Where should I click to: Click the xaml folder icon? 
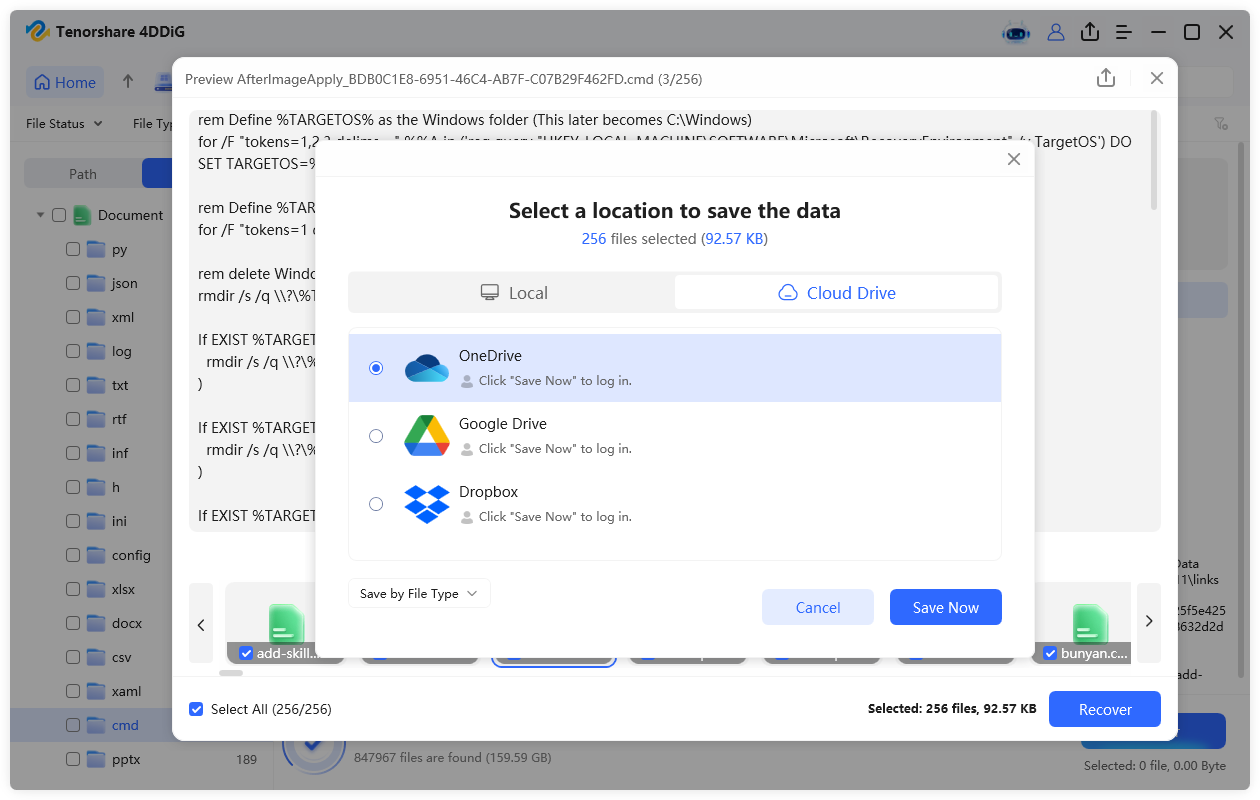tap(96, 691)
